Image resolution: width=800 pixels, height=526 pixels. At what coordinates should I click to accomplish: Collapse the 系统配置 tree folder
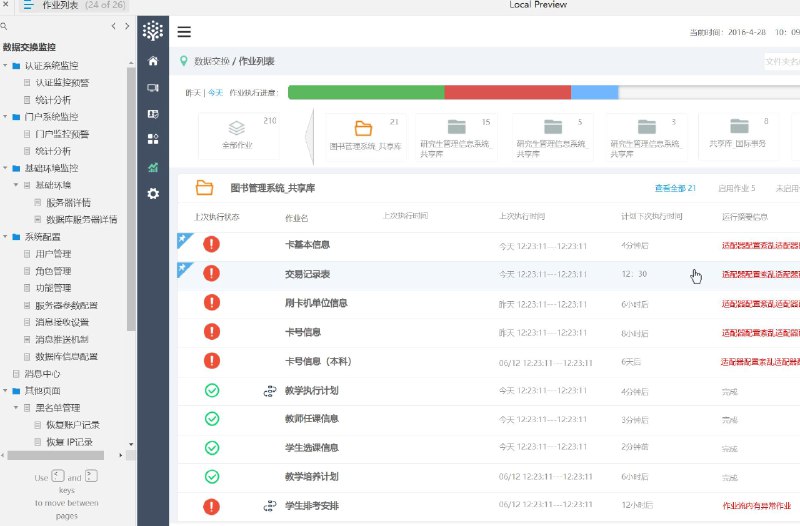pos(5,237)
